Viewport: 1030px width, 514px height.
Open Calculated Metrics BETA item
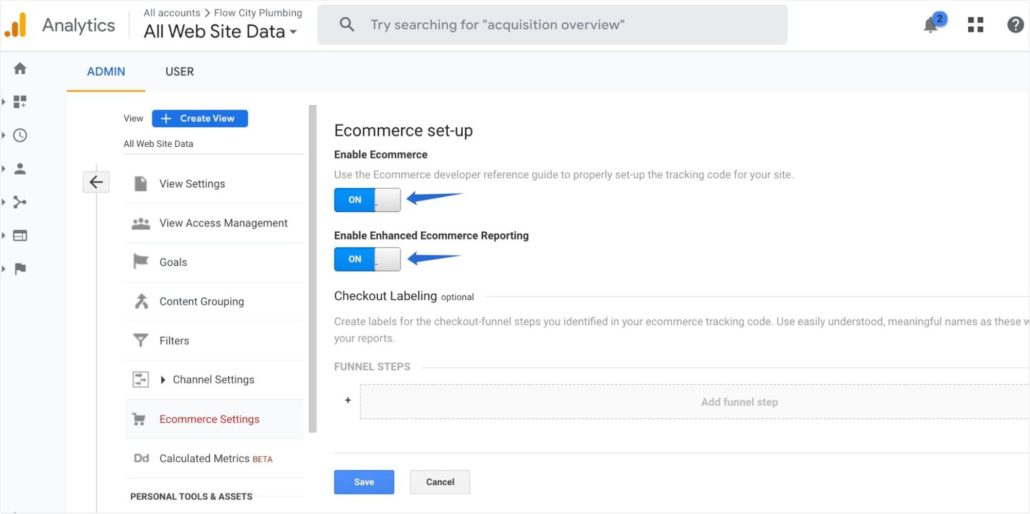coord(214,458)
